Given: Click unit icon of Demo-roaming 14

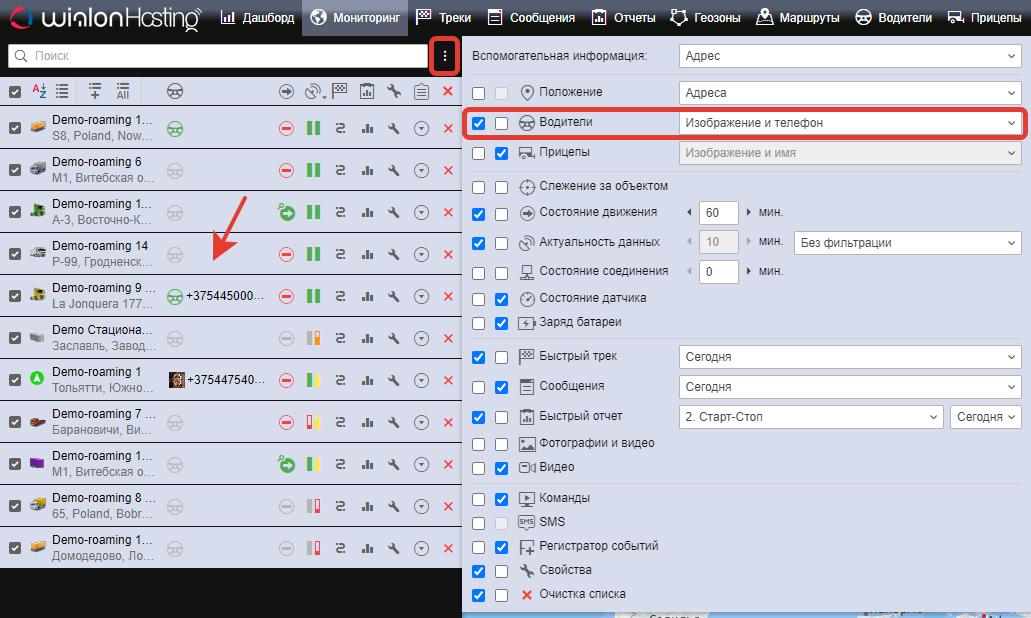Looking at the screenshot, I should pos(37,253).
